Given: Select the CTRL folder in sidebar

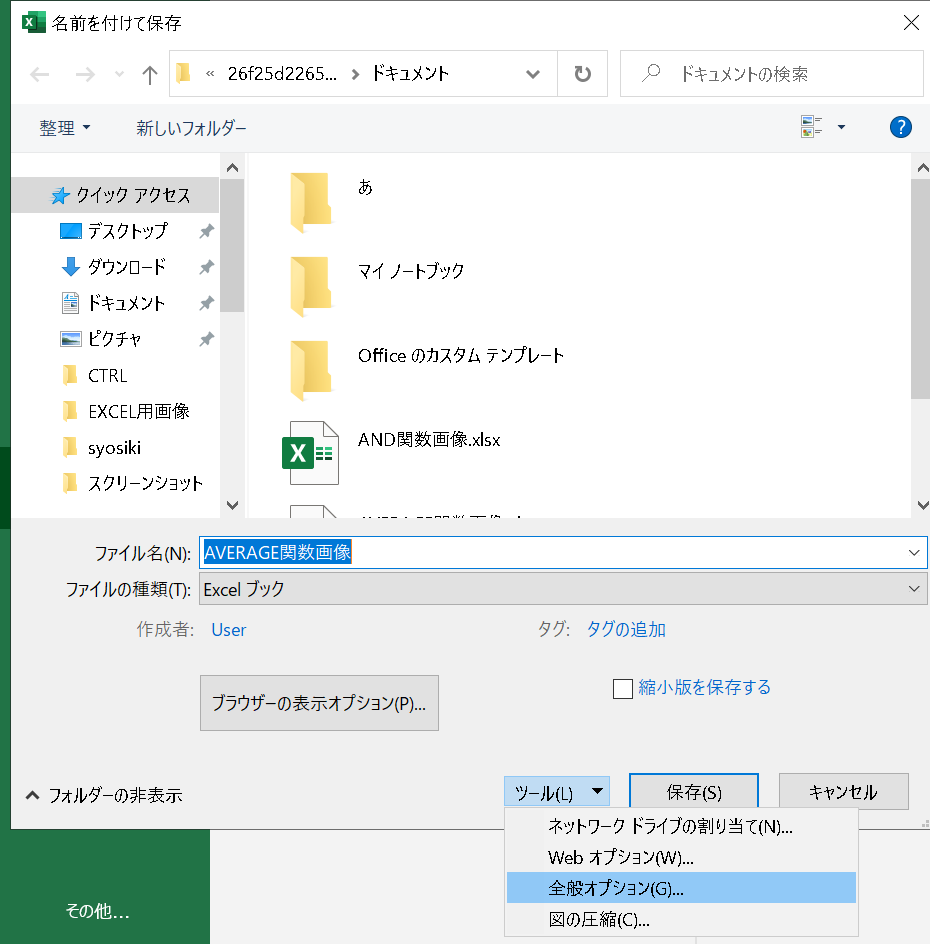Looking at the screenshot, I should point(95,376).
